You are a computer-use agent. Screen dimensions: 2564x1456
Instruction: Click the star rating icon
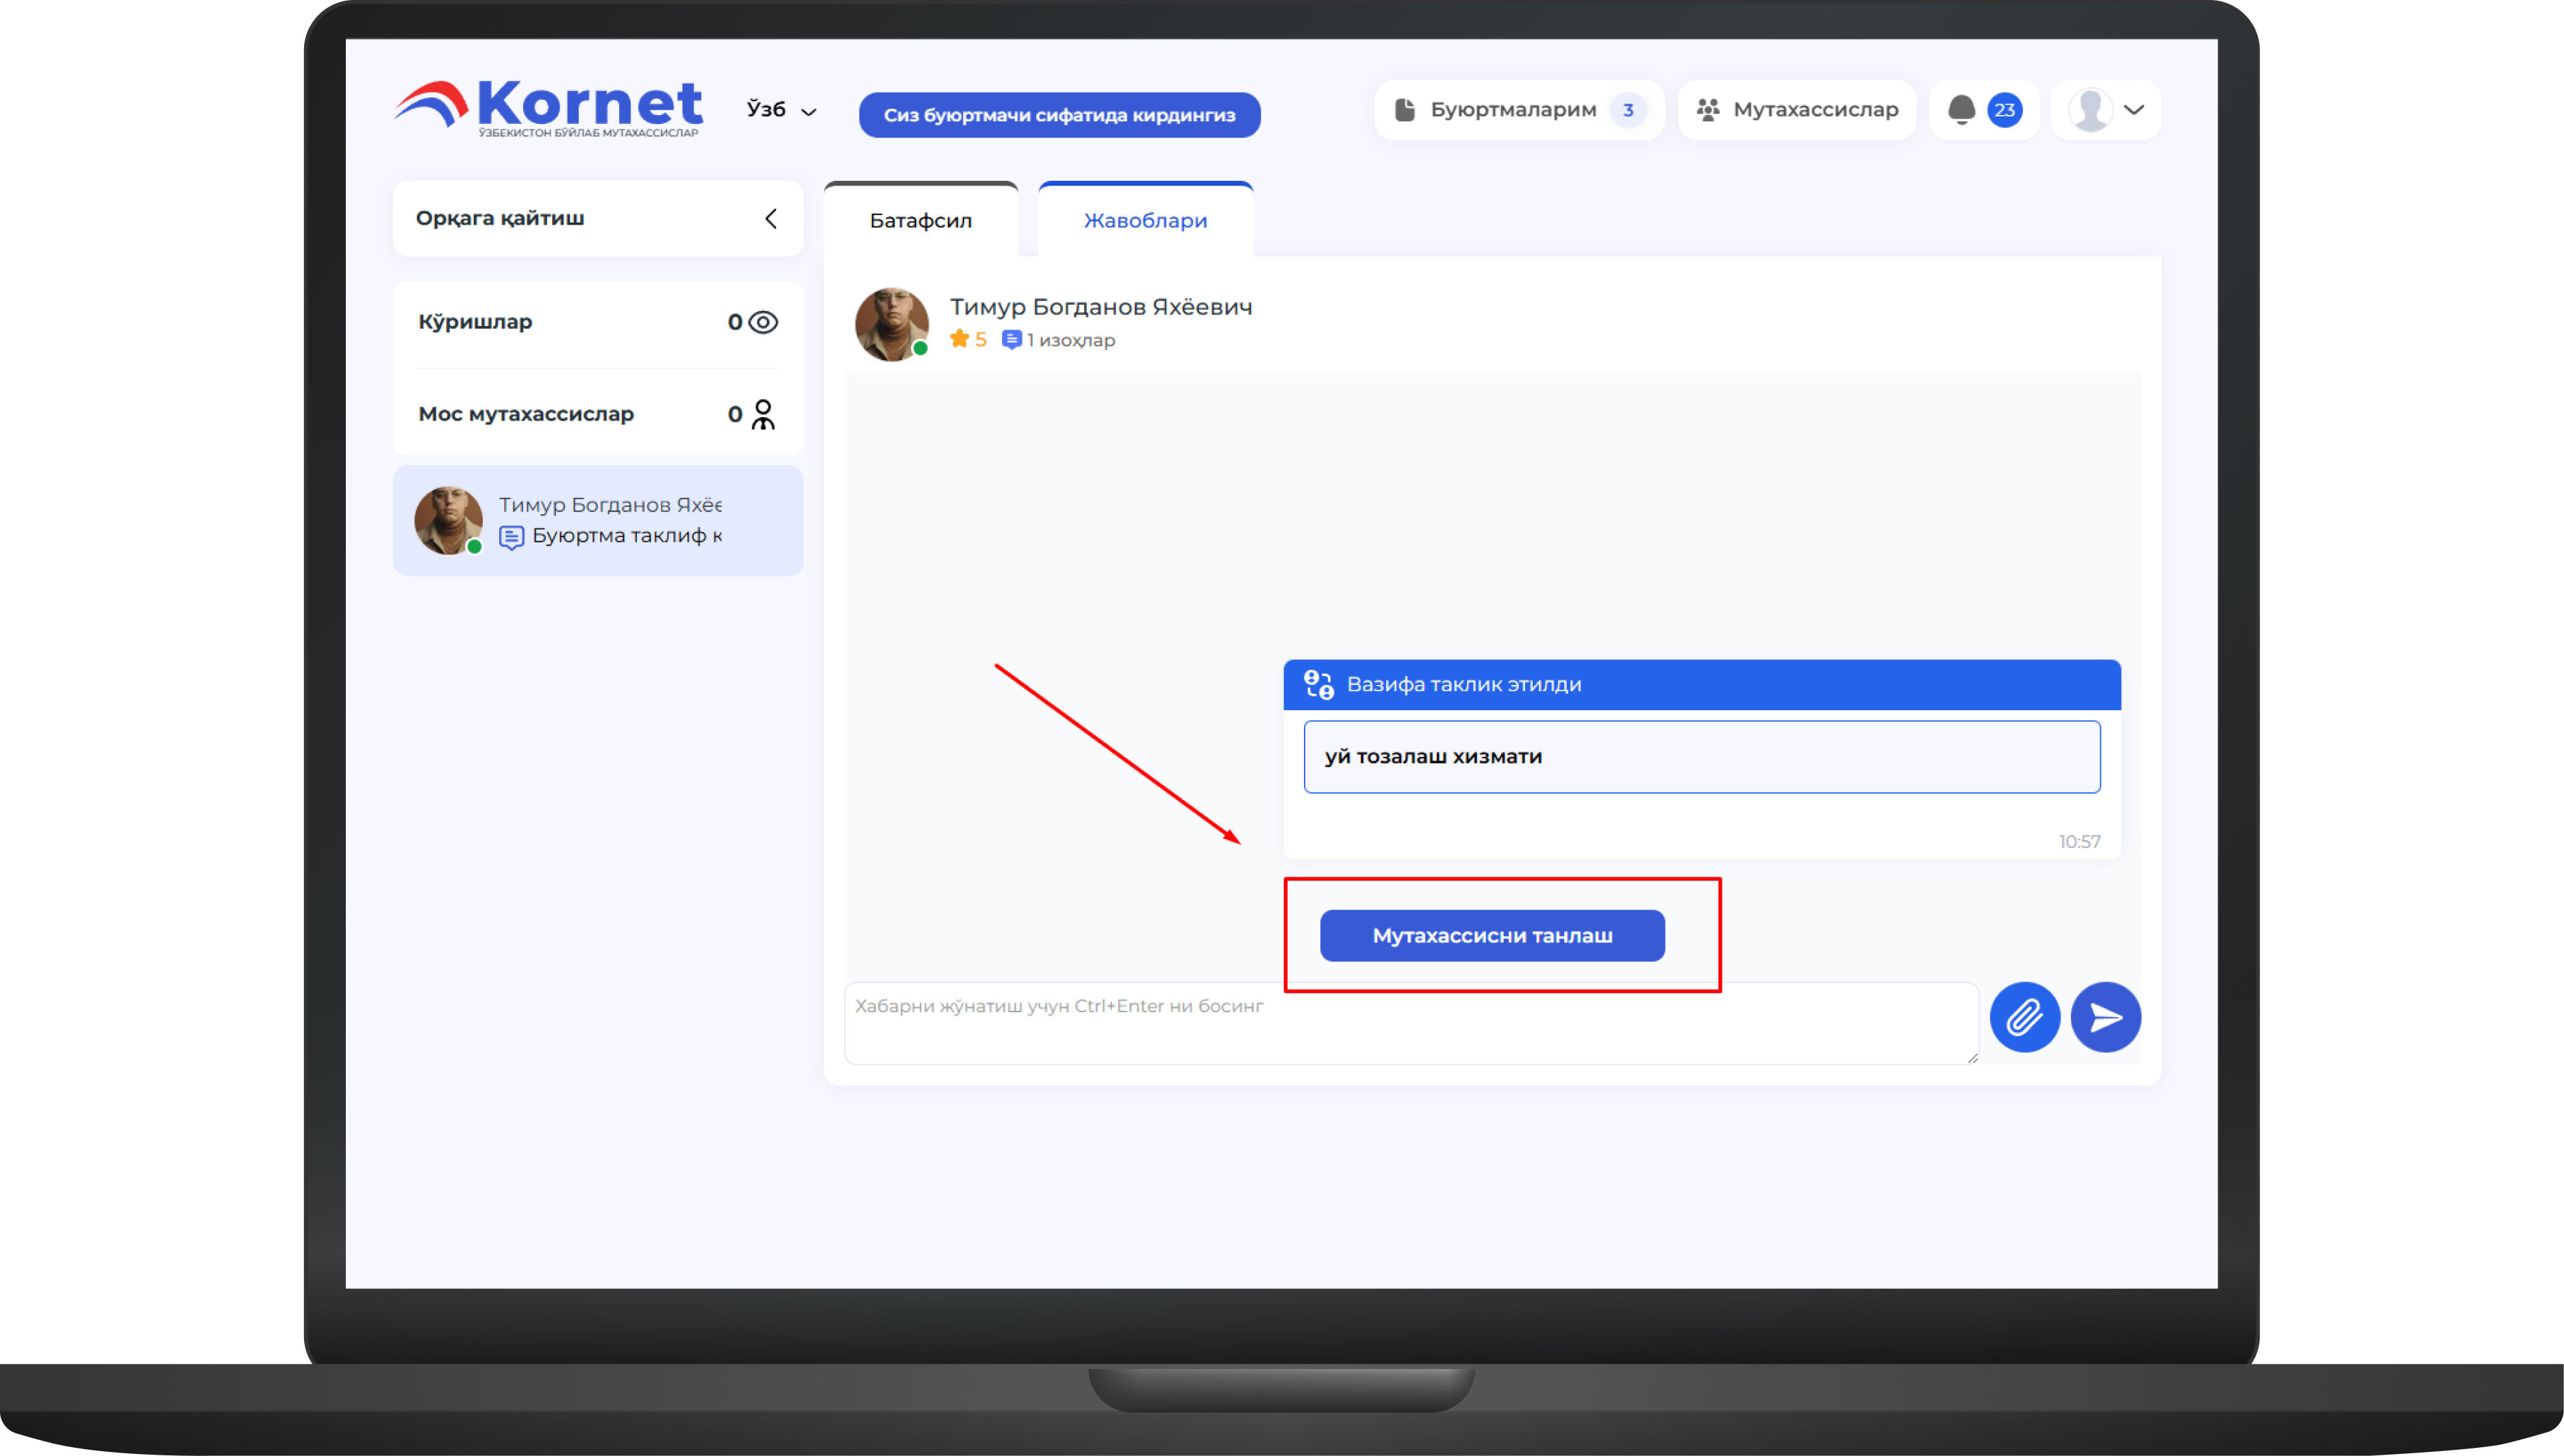pos(959,339)
